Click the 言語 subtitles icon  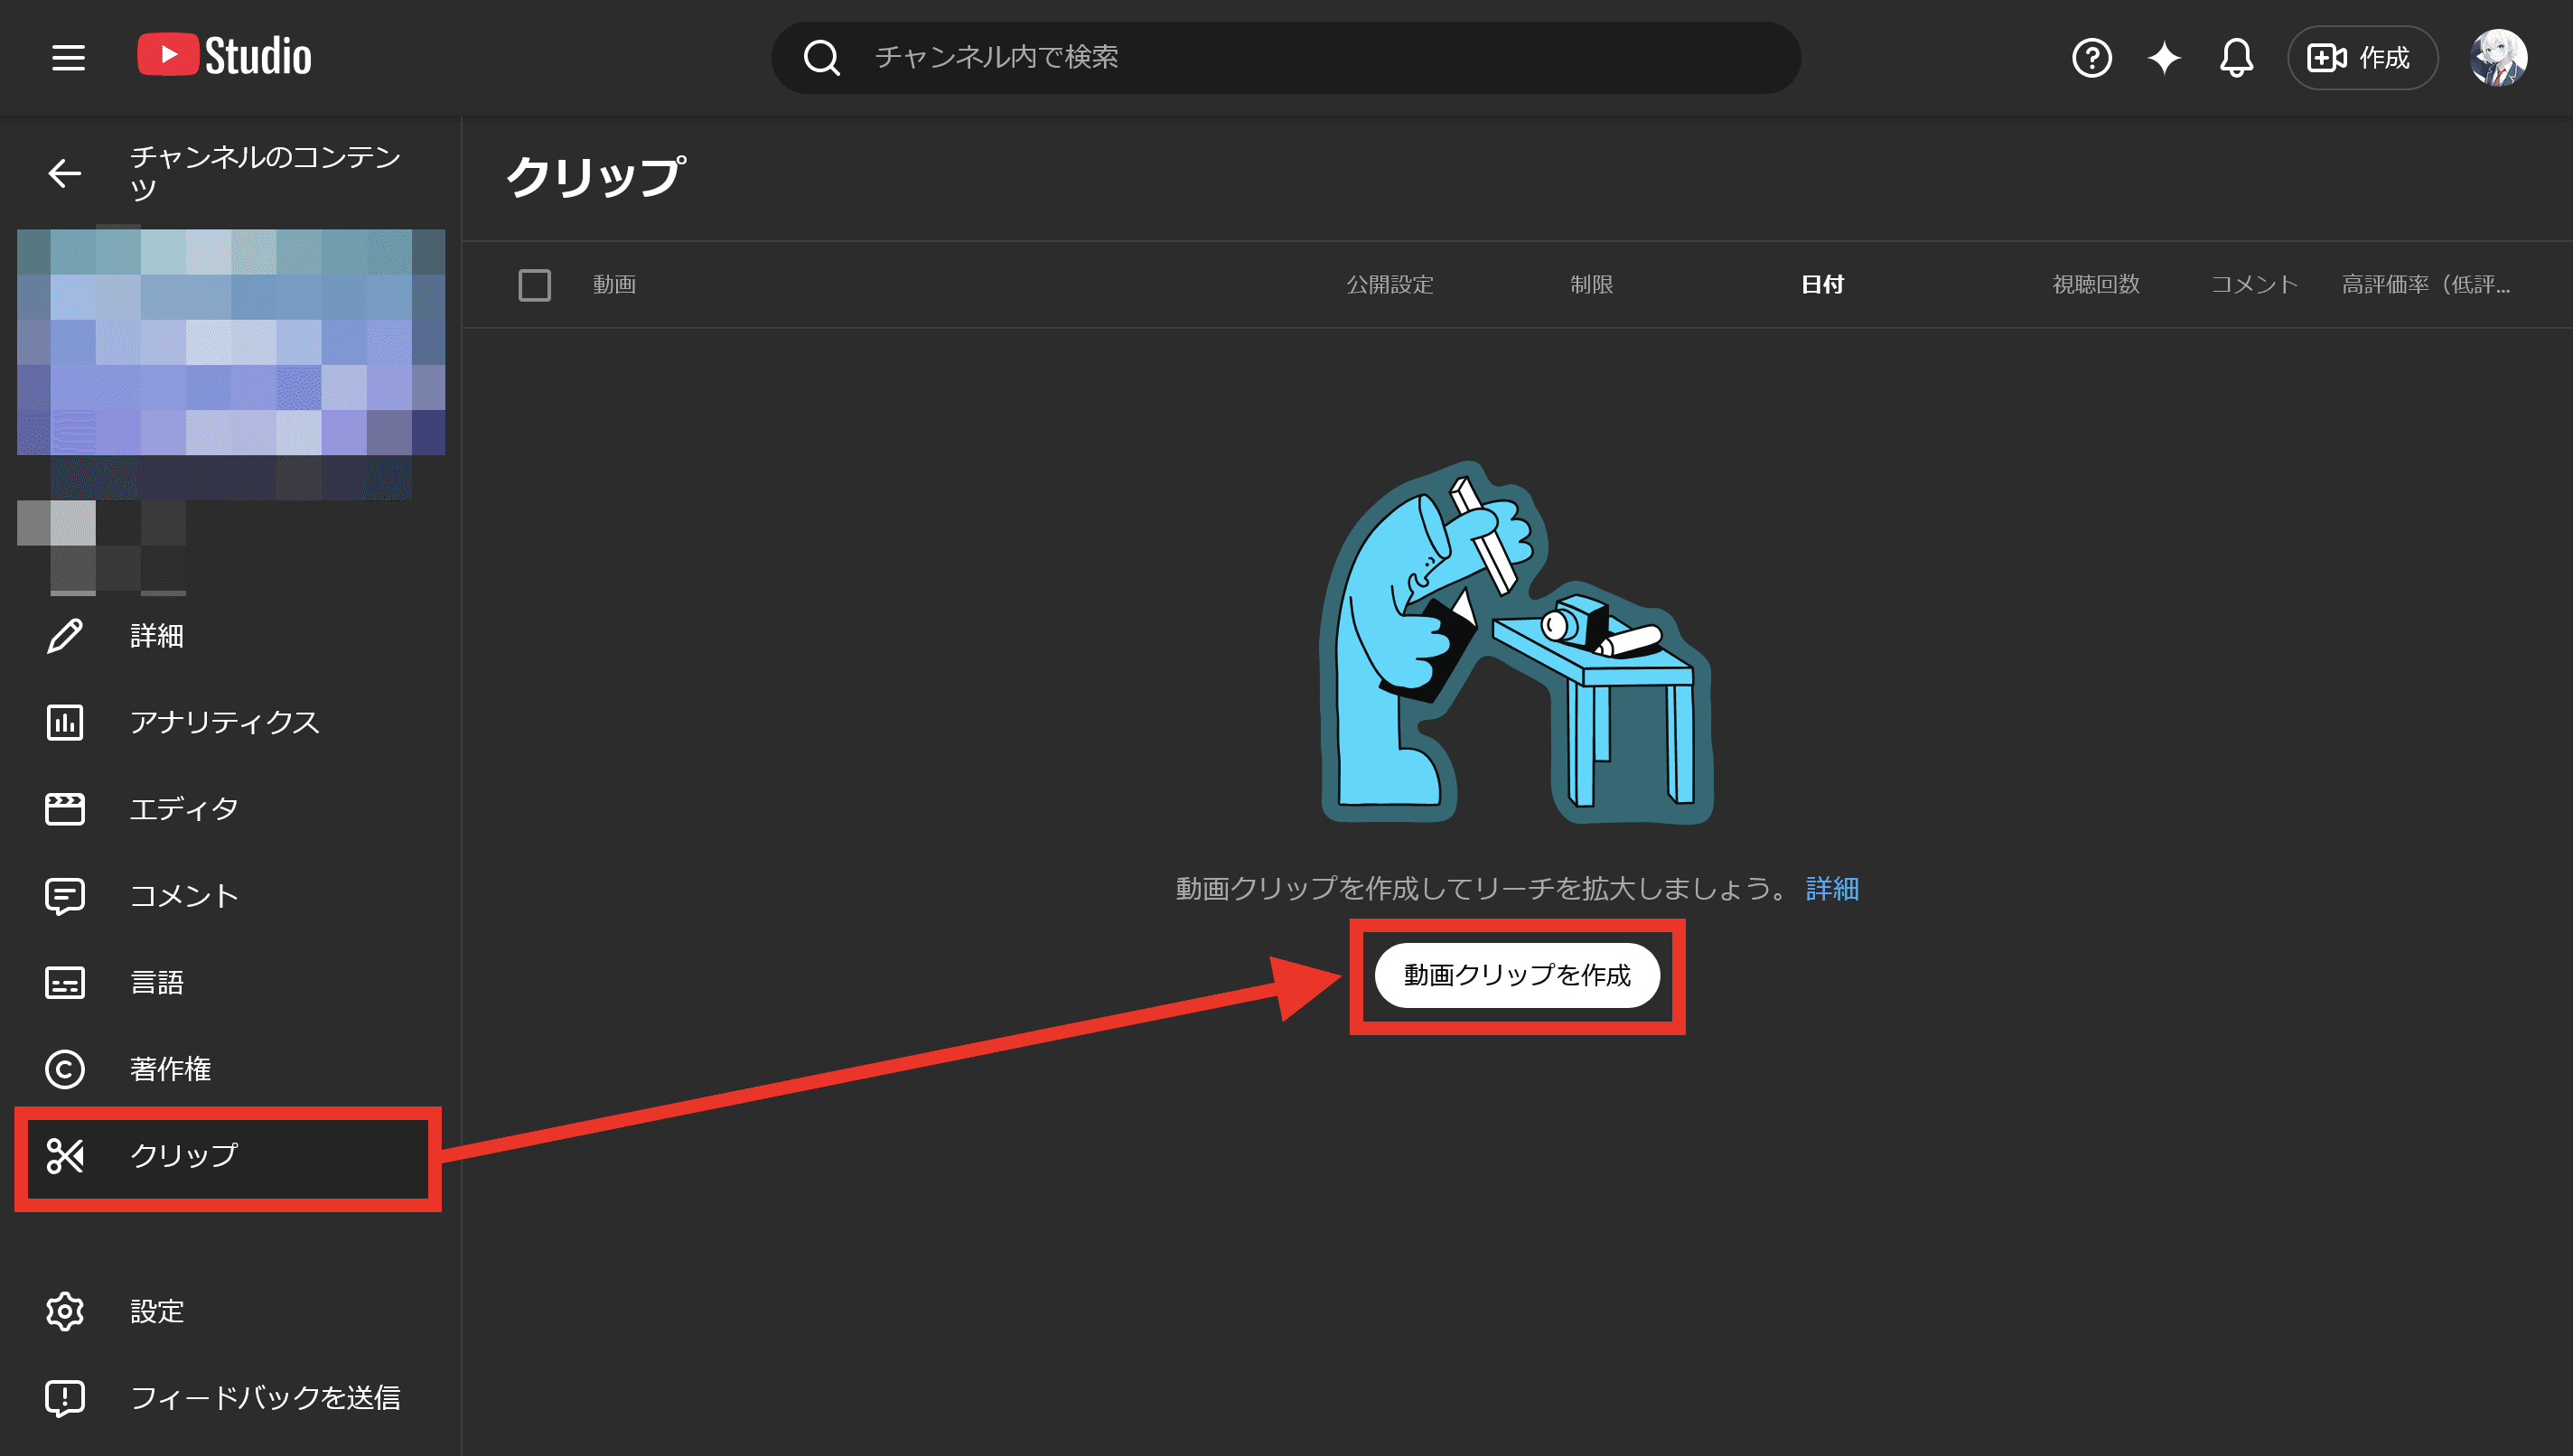click(65, 982)
